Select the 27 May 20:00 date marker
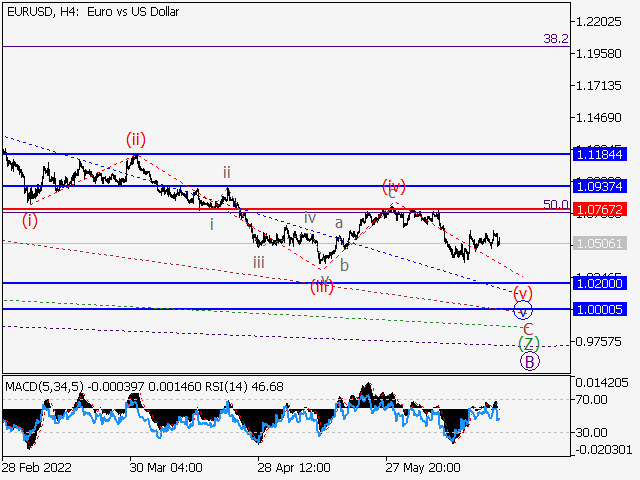This screenshot has width=640, height=480. (x=423, y=467)
